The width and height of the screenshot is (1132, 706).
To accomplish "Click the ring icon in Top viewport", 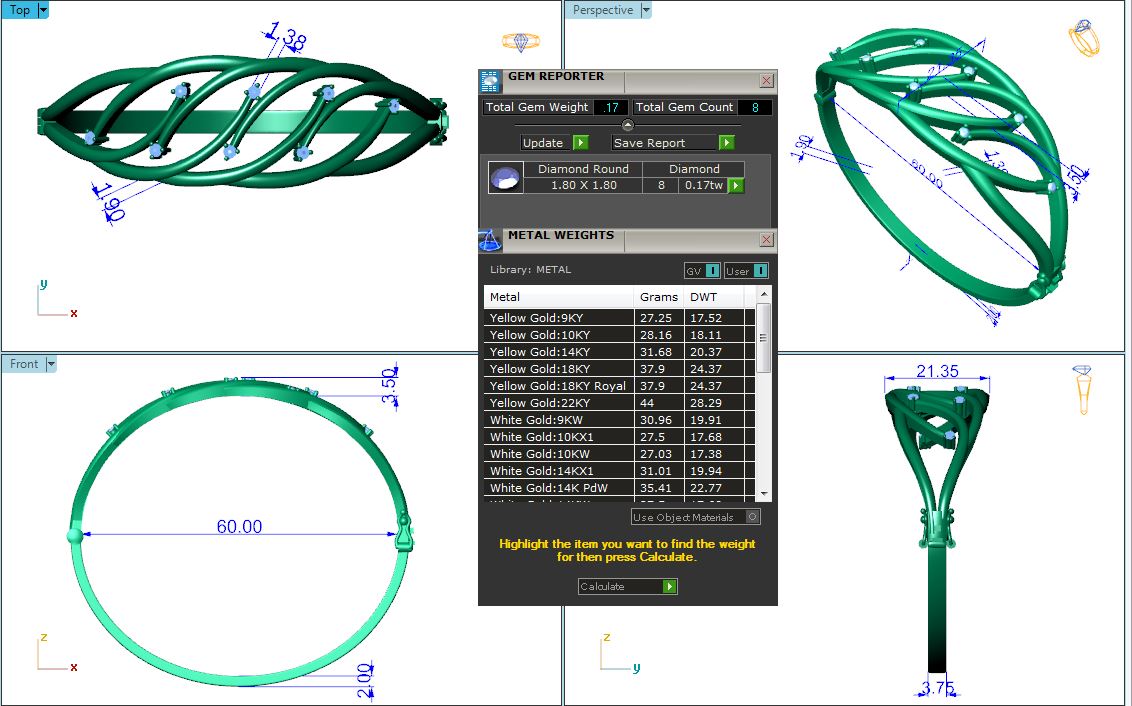I will tap(520, 42).
